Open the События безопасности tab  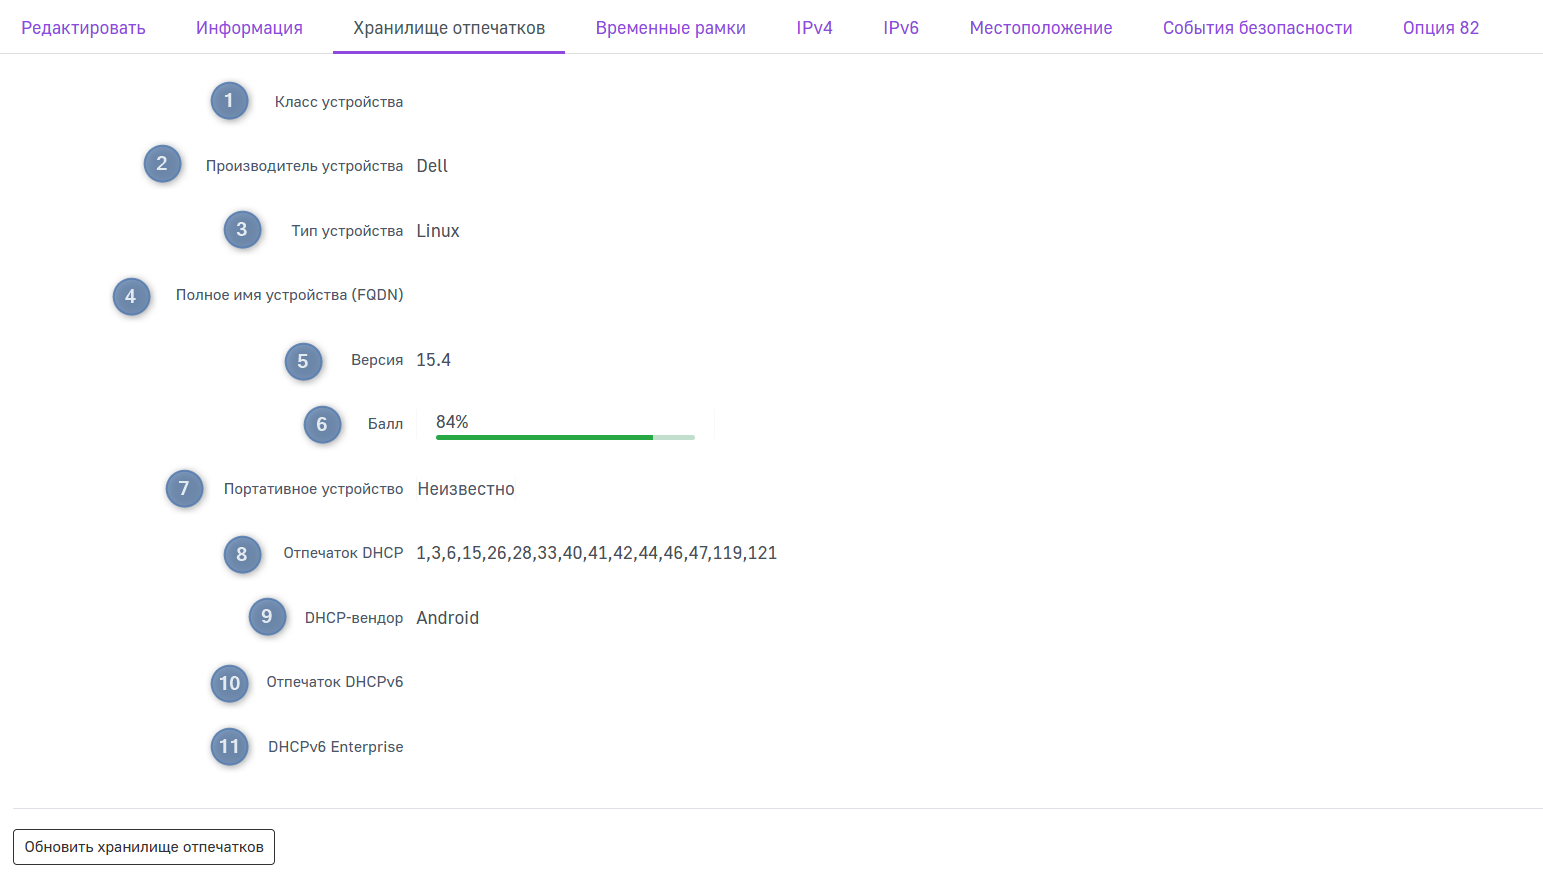[1257, 28]
